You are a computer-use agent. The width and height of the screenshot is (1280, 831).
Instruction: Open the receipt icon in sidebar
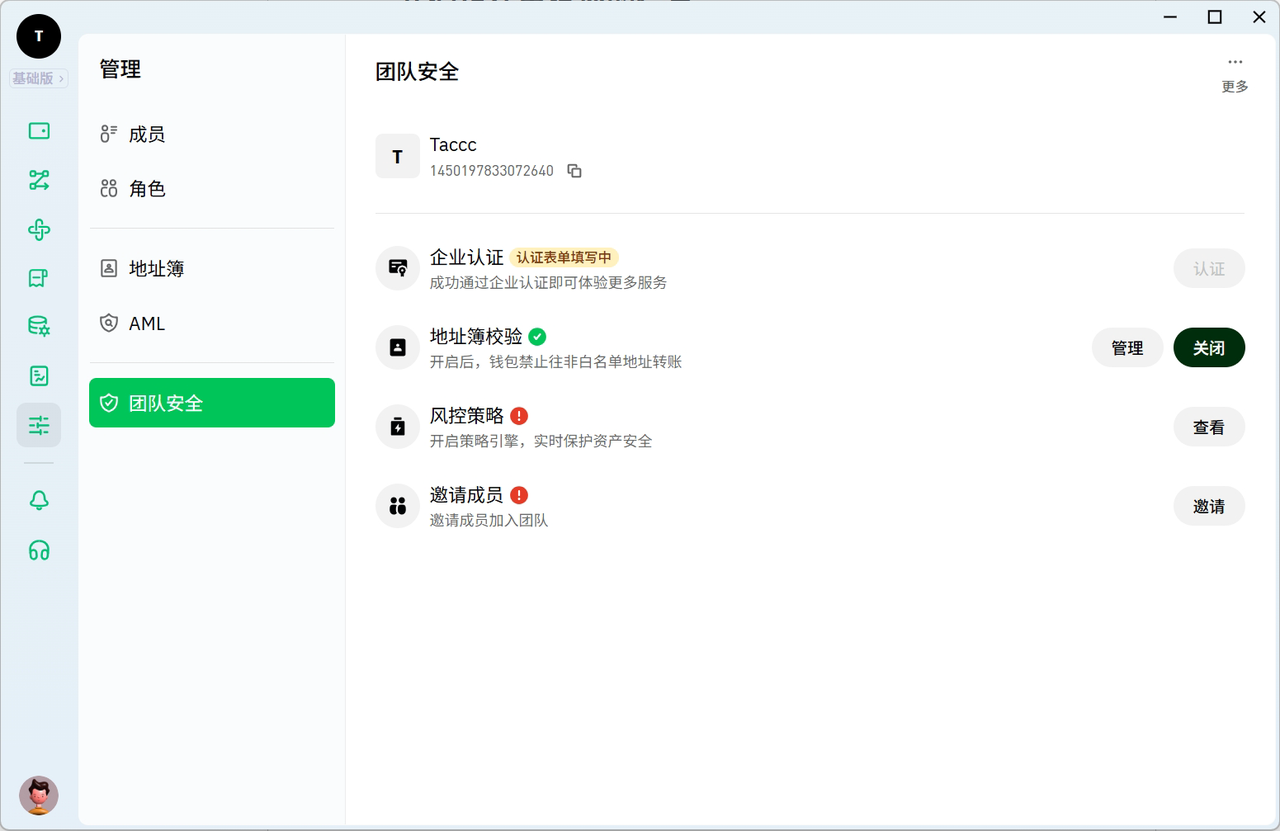pyautogui.click(x=39, y=278)
